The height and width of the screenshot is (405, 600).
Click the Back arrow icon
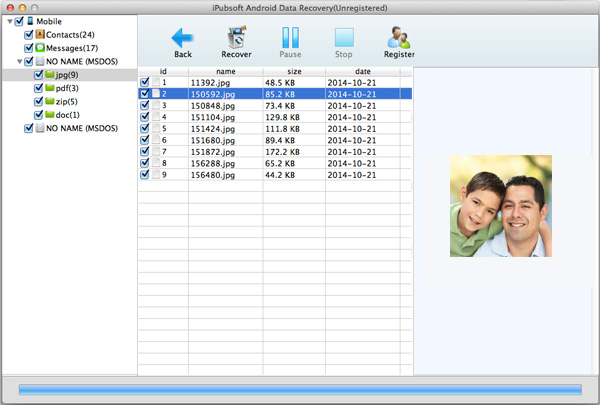[x=182, y=38]
